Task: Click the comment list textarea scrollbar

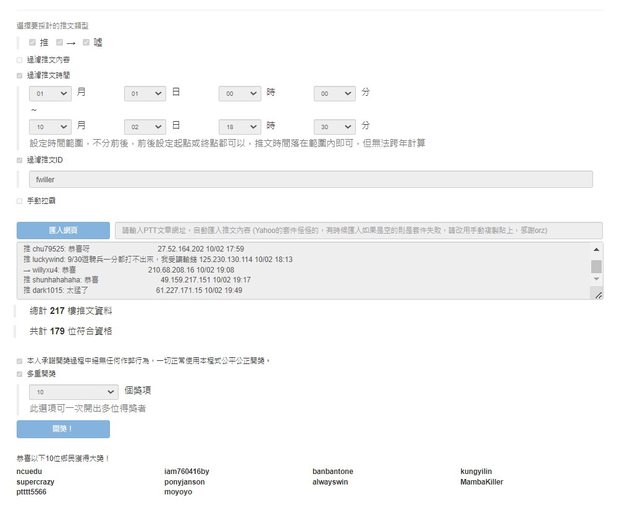Action: click(x=596, y=266)
